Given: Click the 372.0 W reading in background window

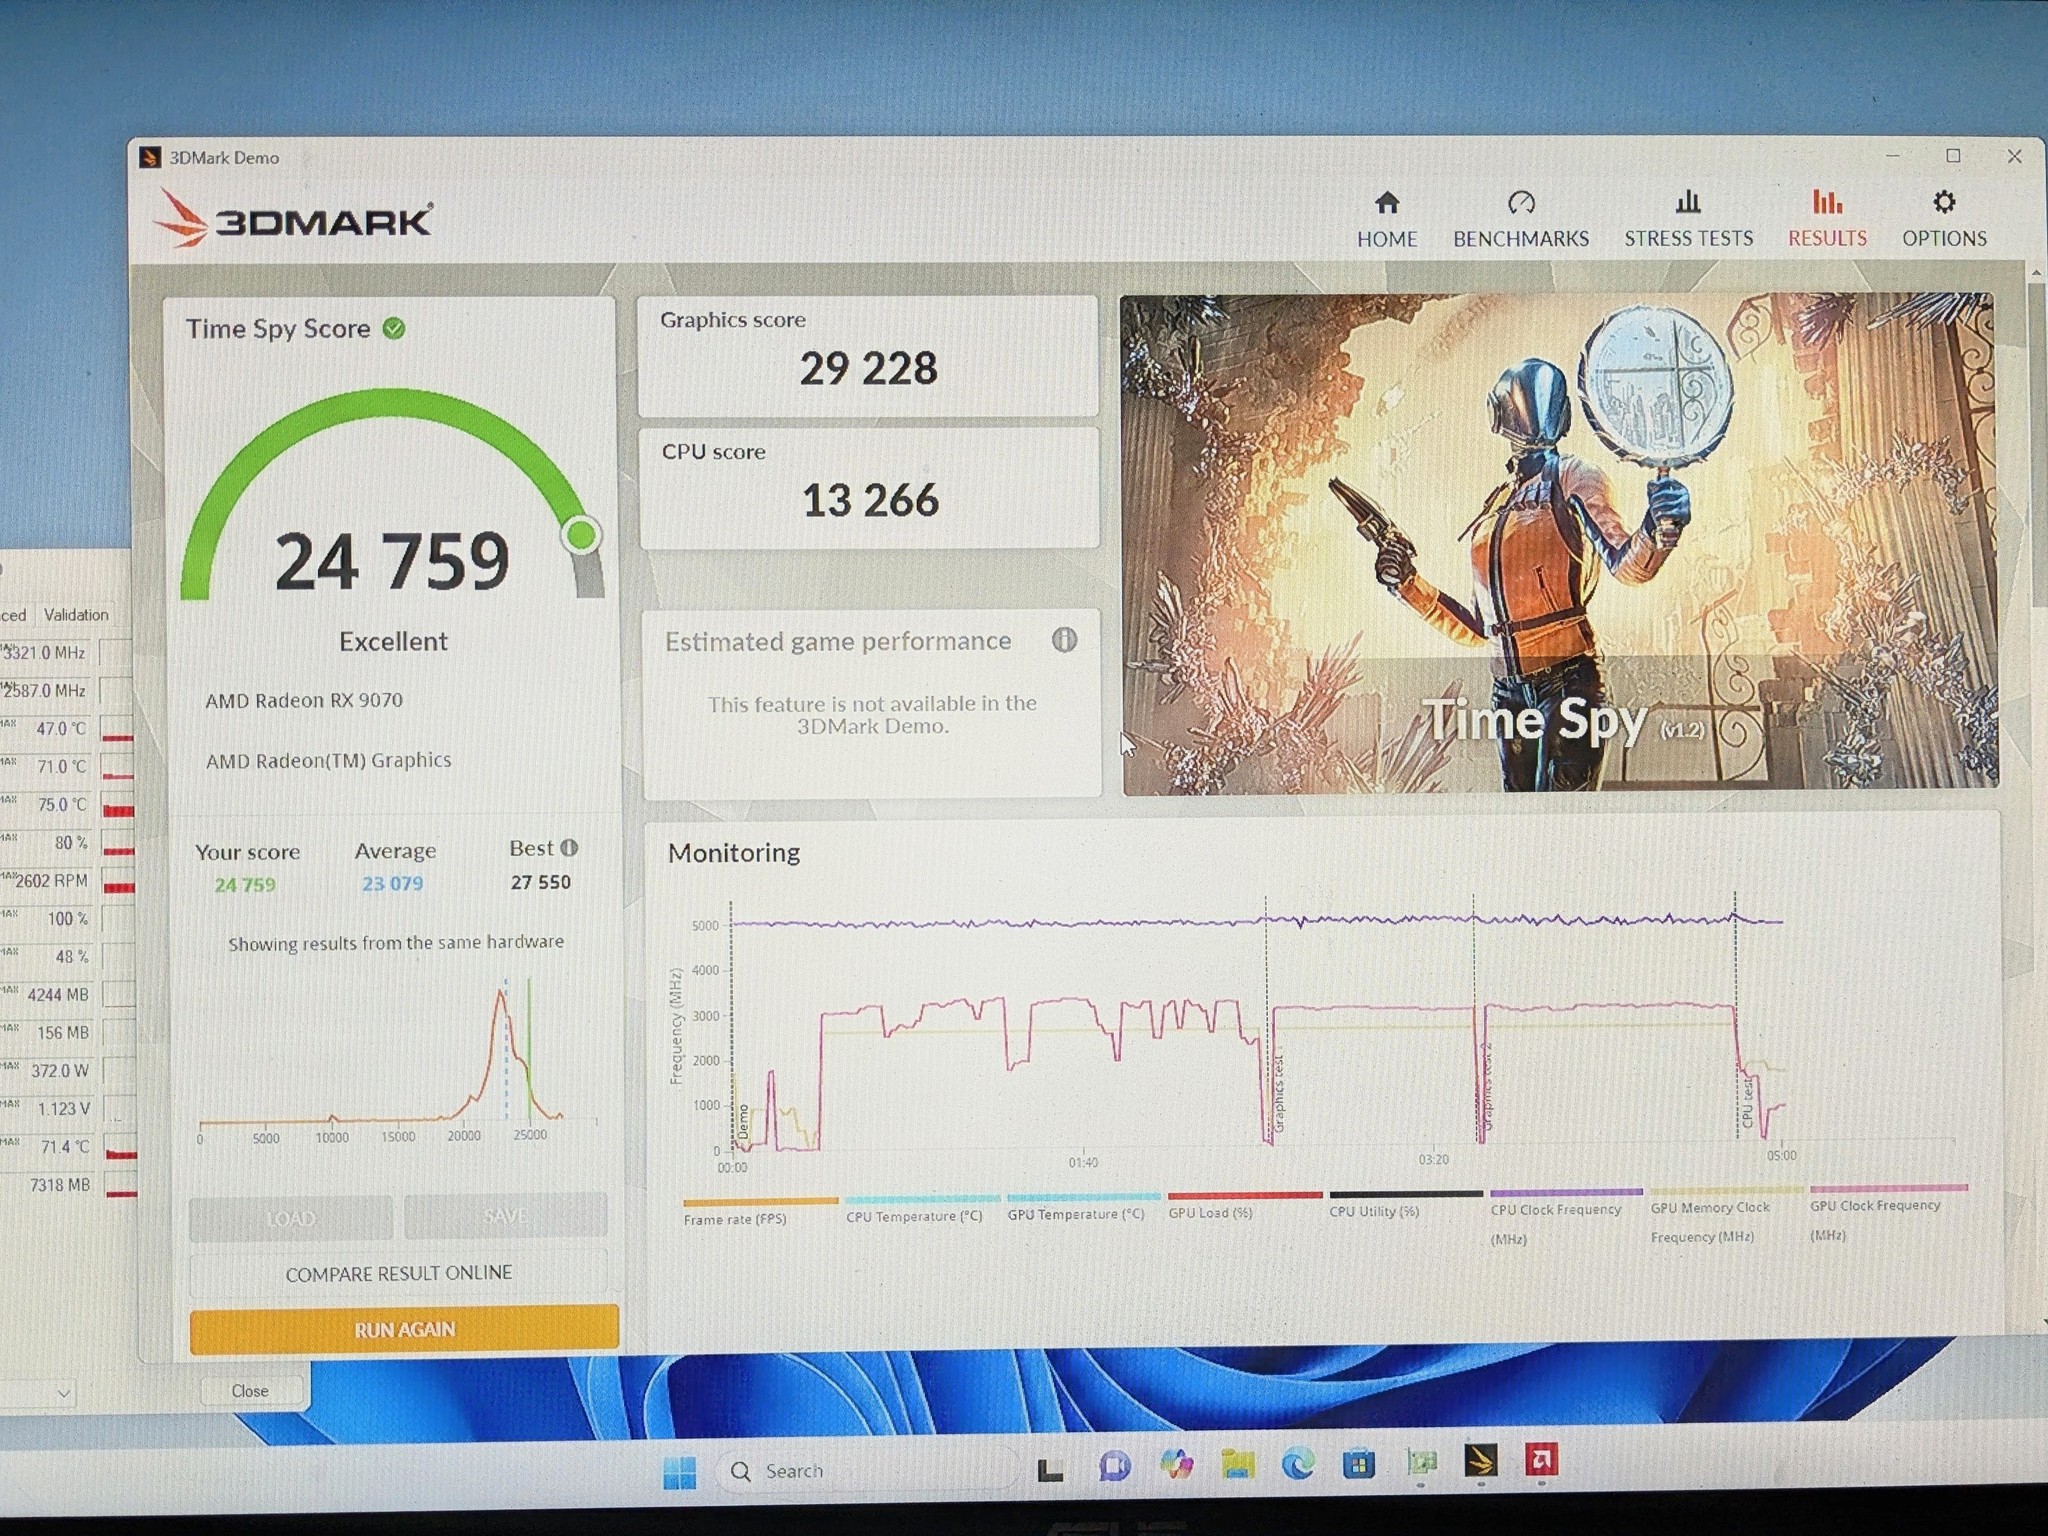Looking at the screenshot, I should pos(60,1070).
